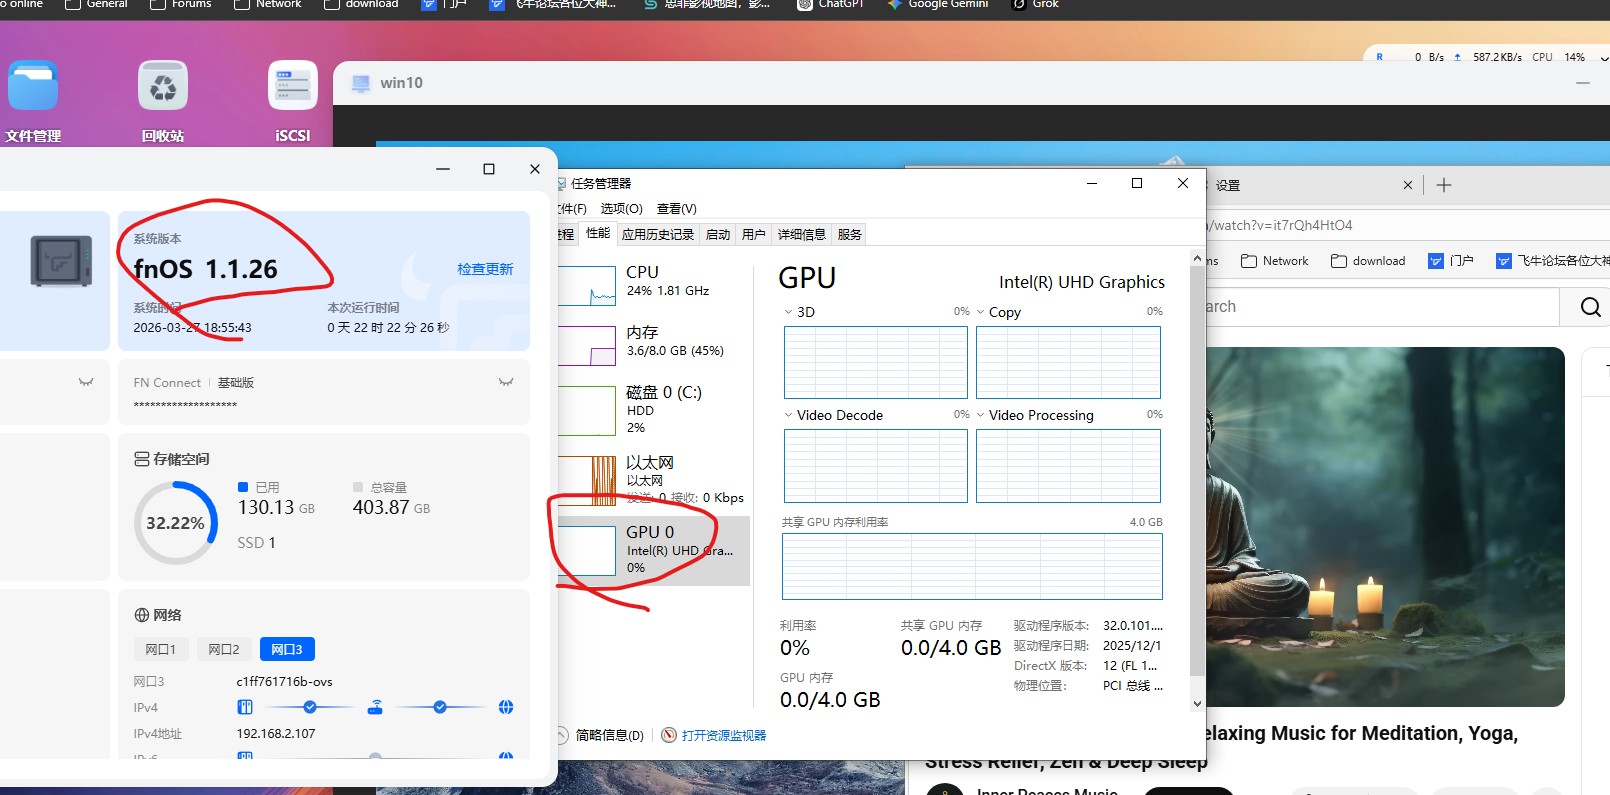
Task: Open the Grok bookmark
Action: (x=1035, y=4)
